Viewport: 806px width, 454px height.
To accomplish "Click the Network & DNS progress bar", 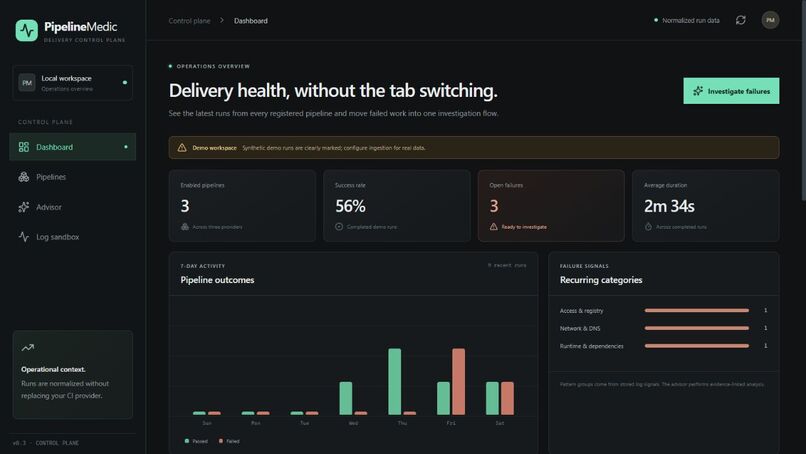I will click(x=697, y=328).
